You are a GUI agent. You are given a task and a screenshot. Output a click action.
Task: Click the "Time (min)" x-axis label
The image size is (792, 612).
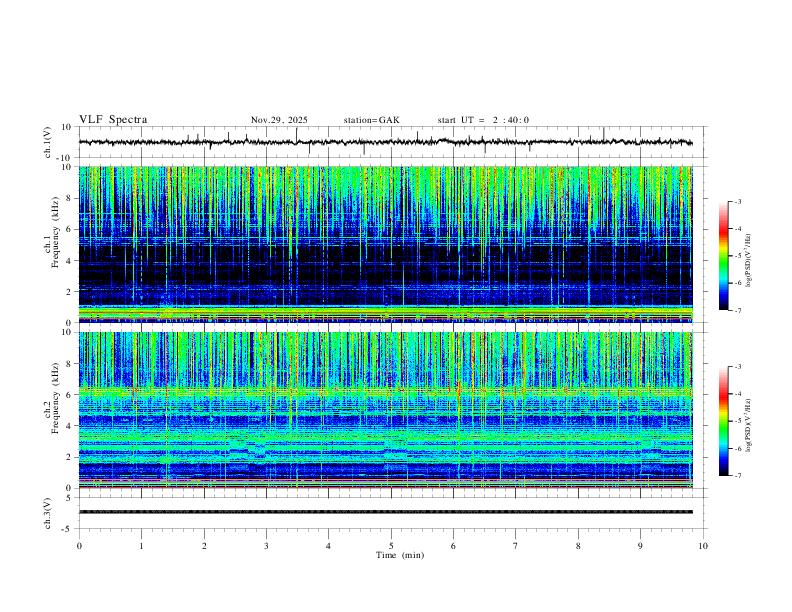pyautogui.click(x=400, y=555)
